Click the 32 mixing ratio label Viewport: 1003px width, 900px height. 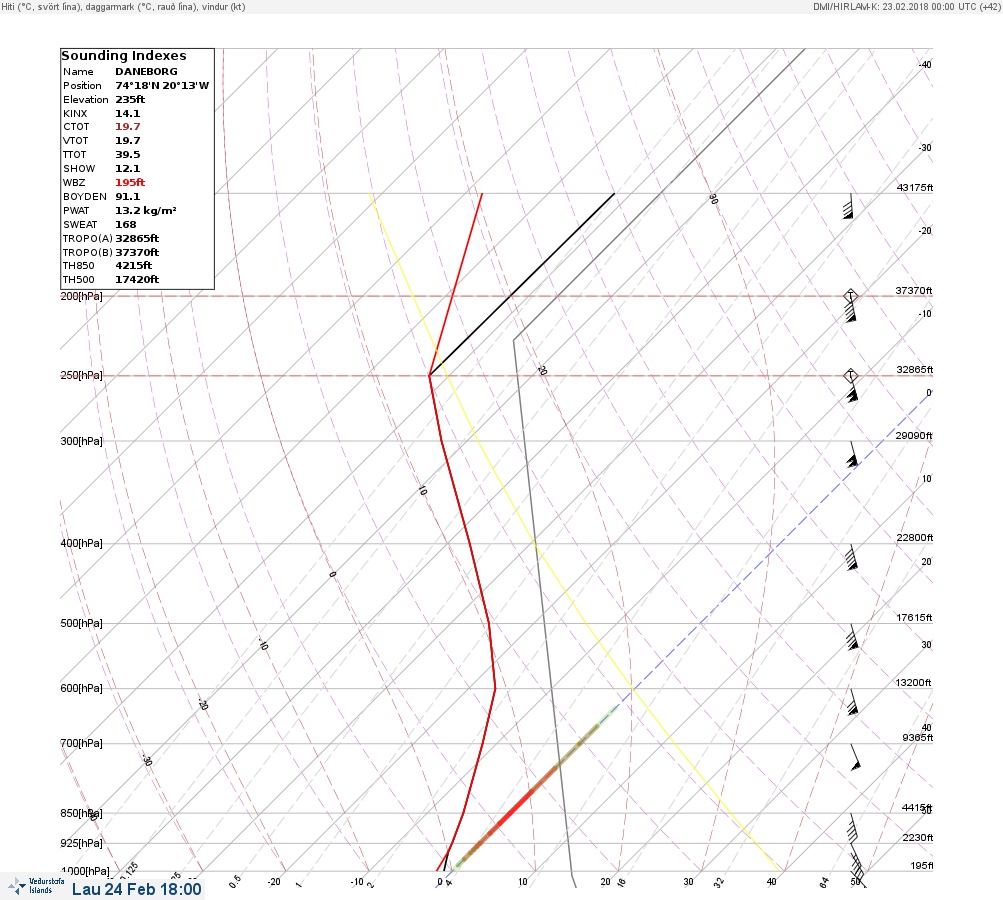tap(719, 883)
